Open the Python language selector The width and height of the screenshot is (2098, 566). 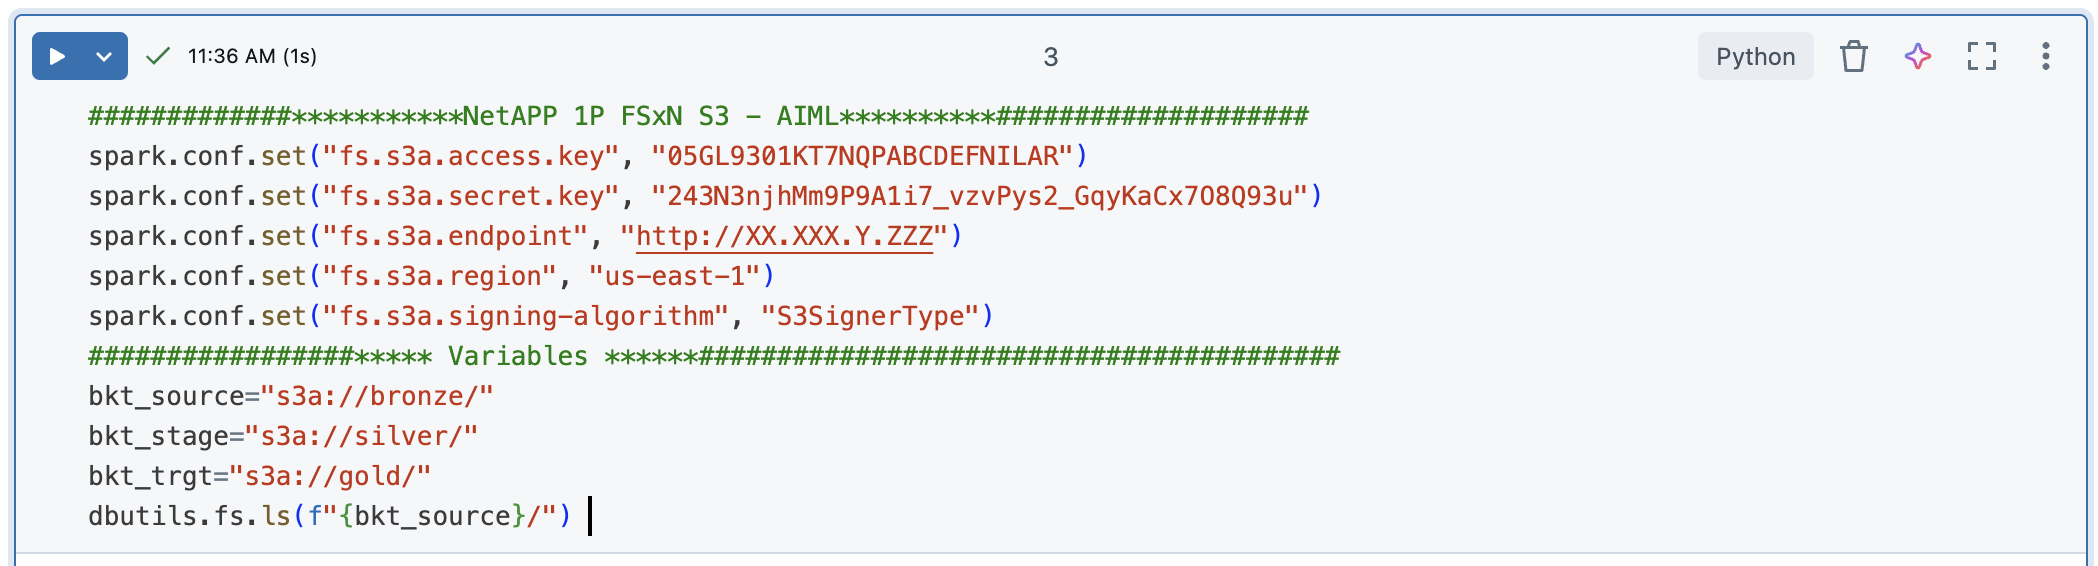1755,57
